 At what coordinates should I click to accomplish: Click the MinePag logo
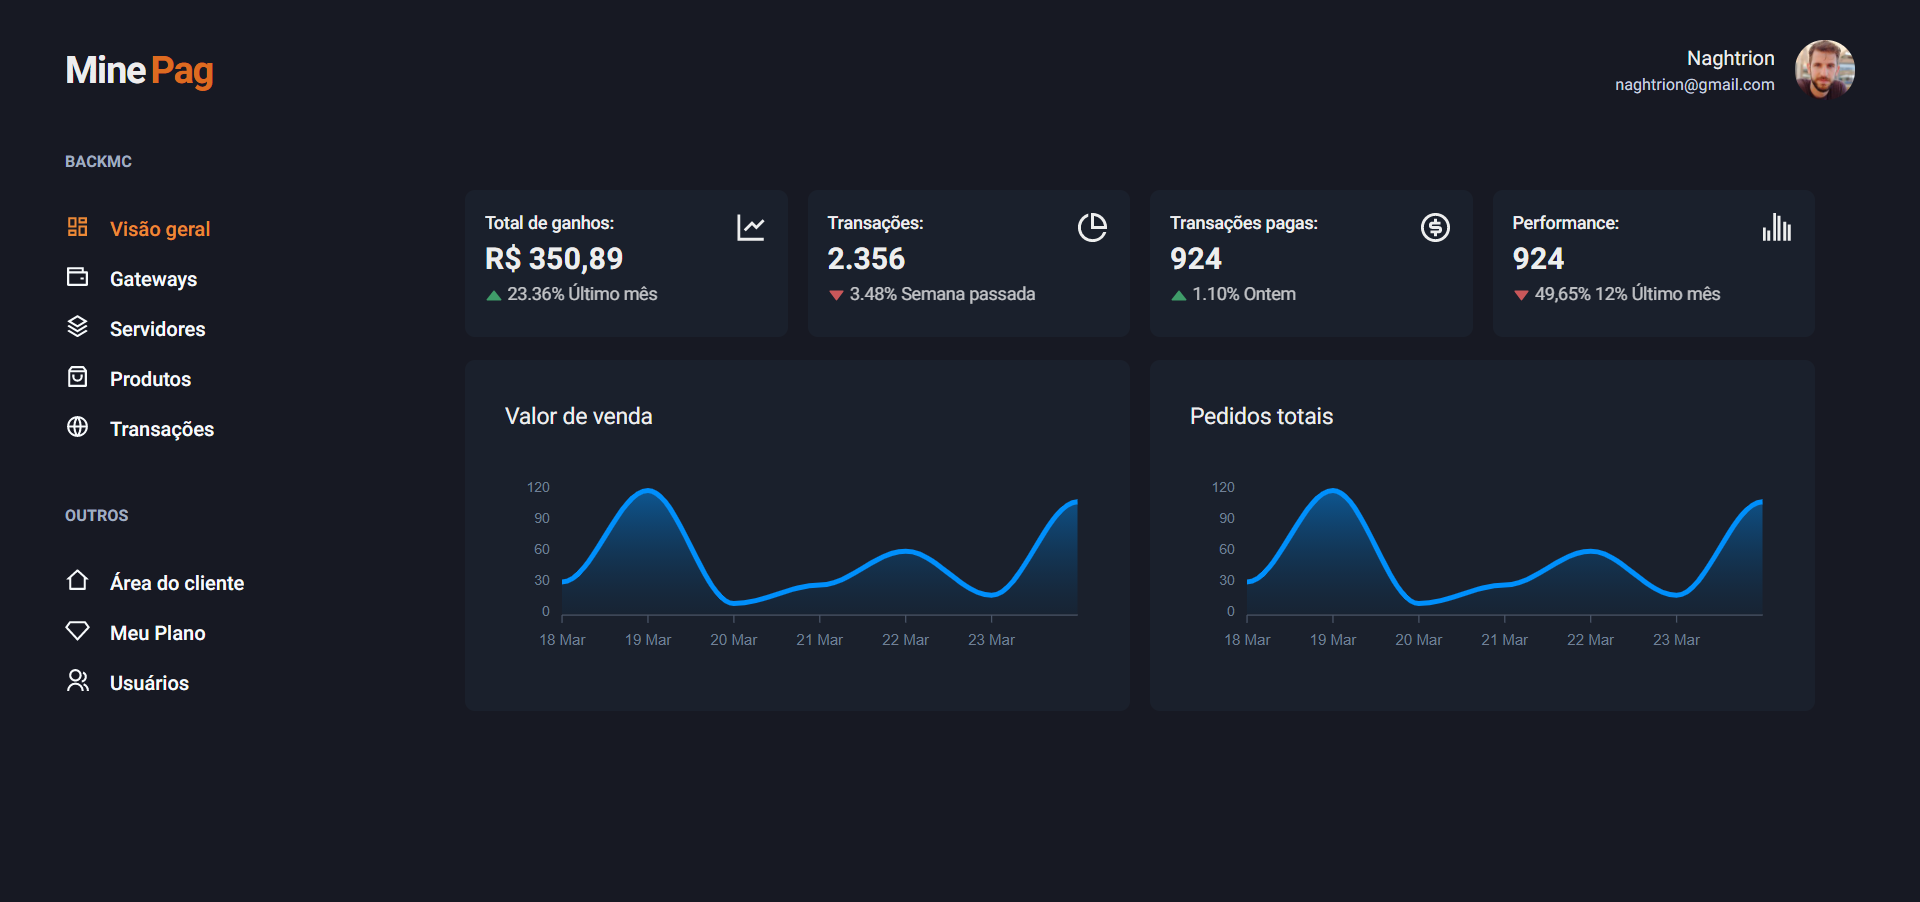point(139,70)
